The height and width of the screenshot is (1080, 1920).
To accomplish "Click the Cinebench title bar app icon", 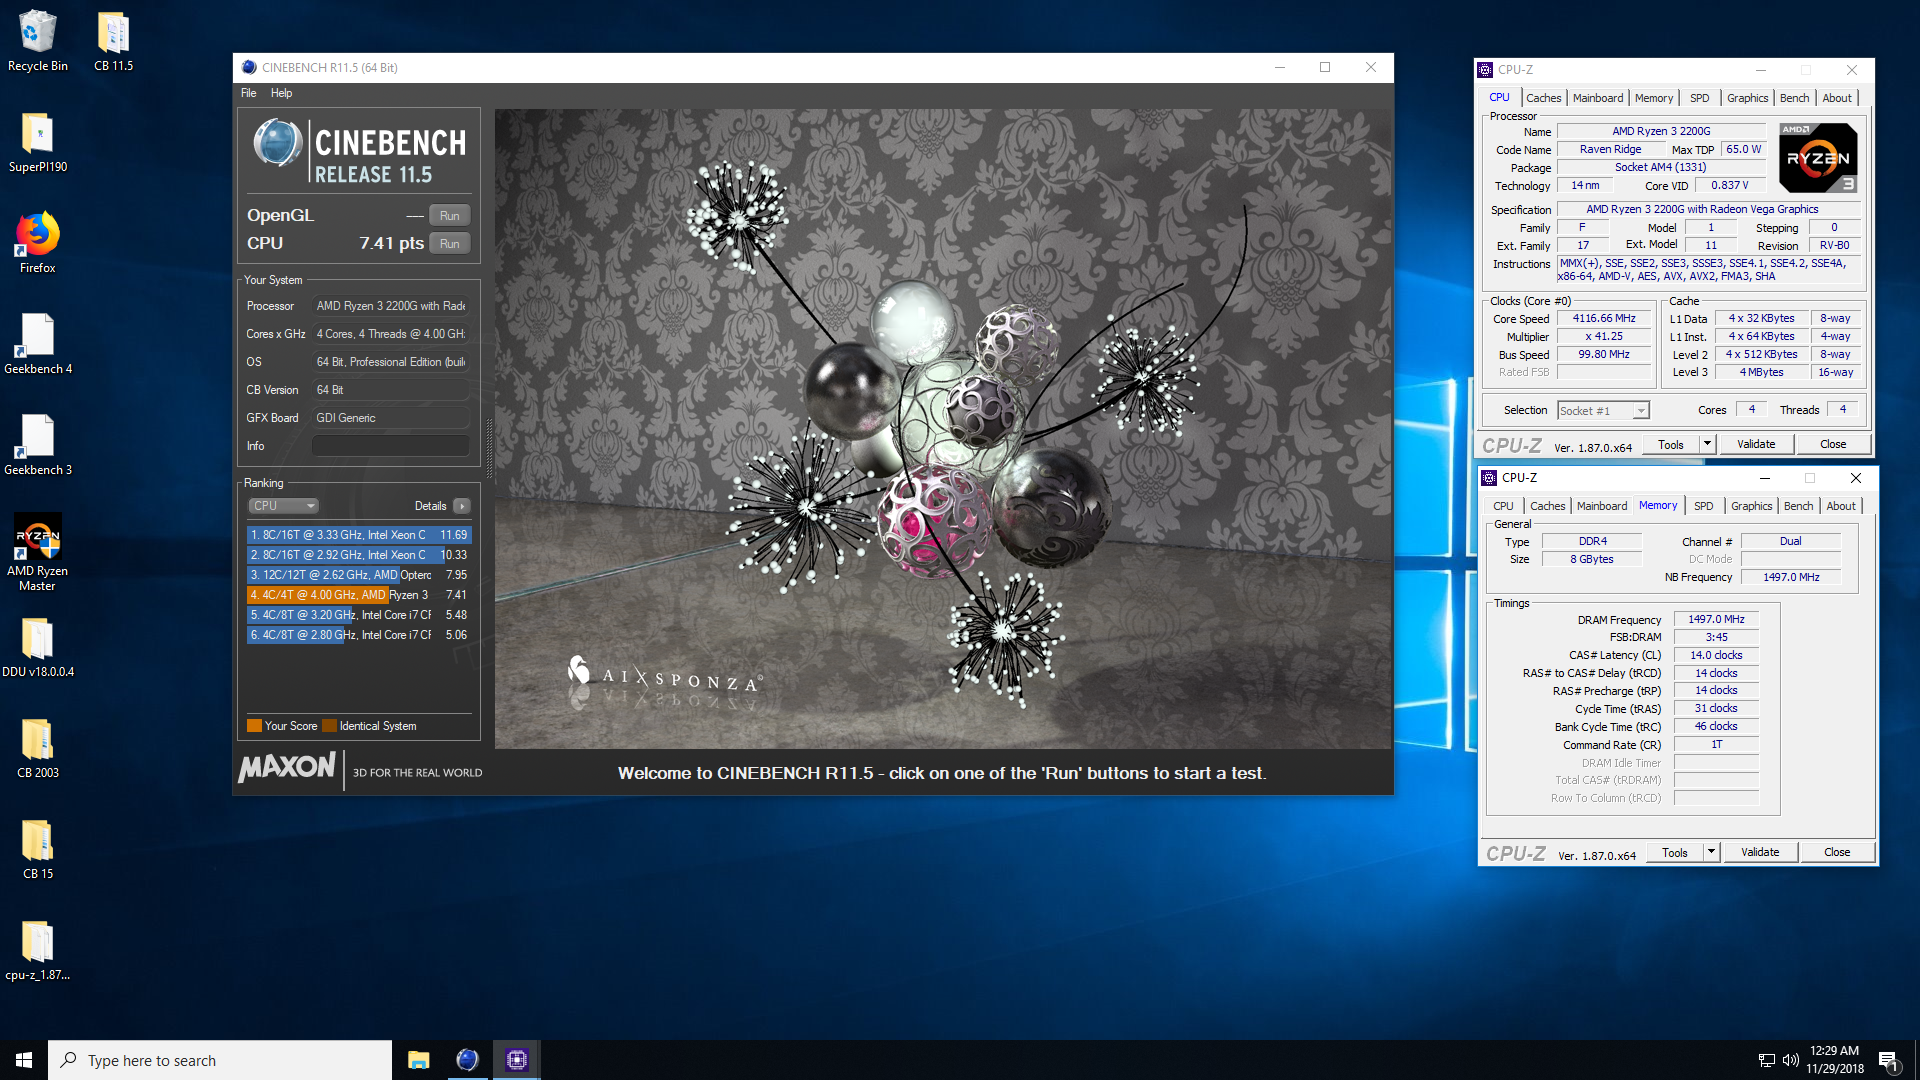I will tap(249, 67).
